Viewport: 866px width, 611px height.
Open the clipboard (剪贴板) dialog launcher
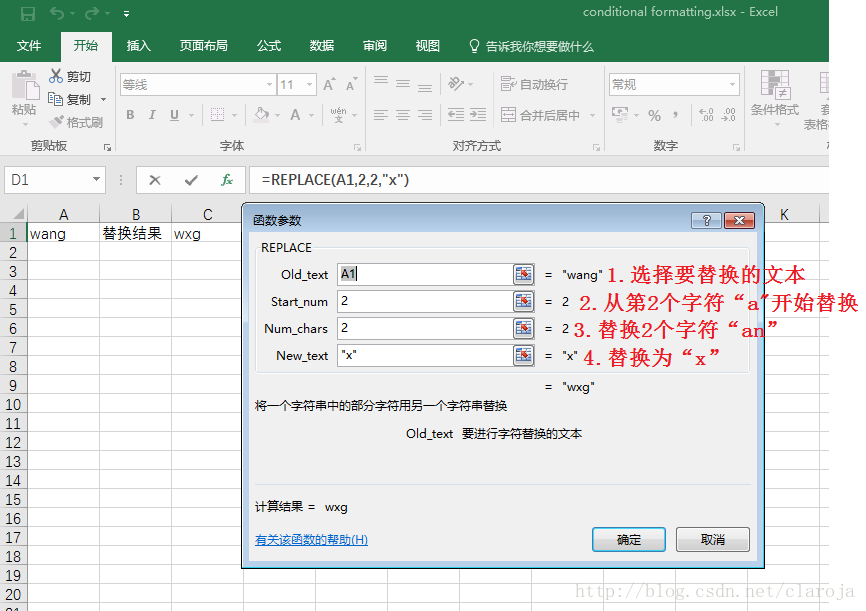click(x=108, y=148)
